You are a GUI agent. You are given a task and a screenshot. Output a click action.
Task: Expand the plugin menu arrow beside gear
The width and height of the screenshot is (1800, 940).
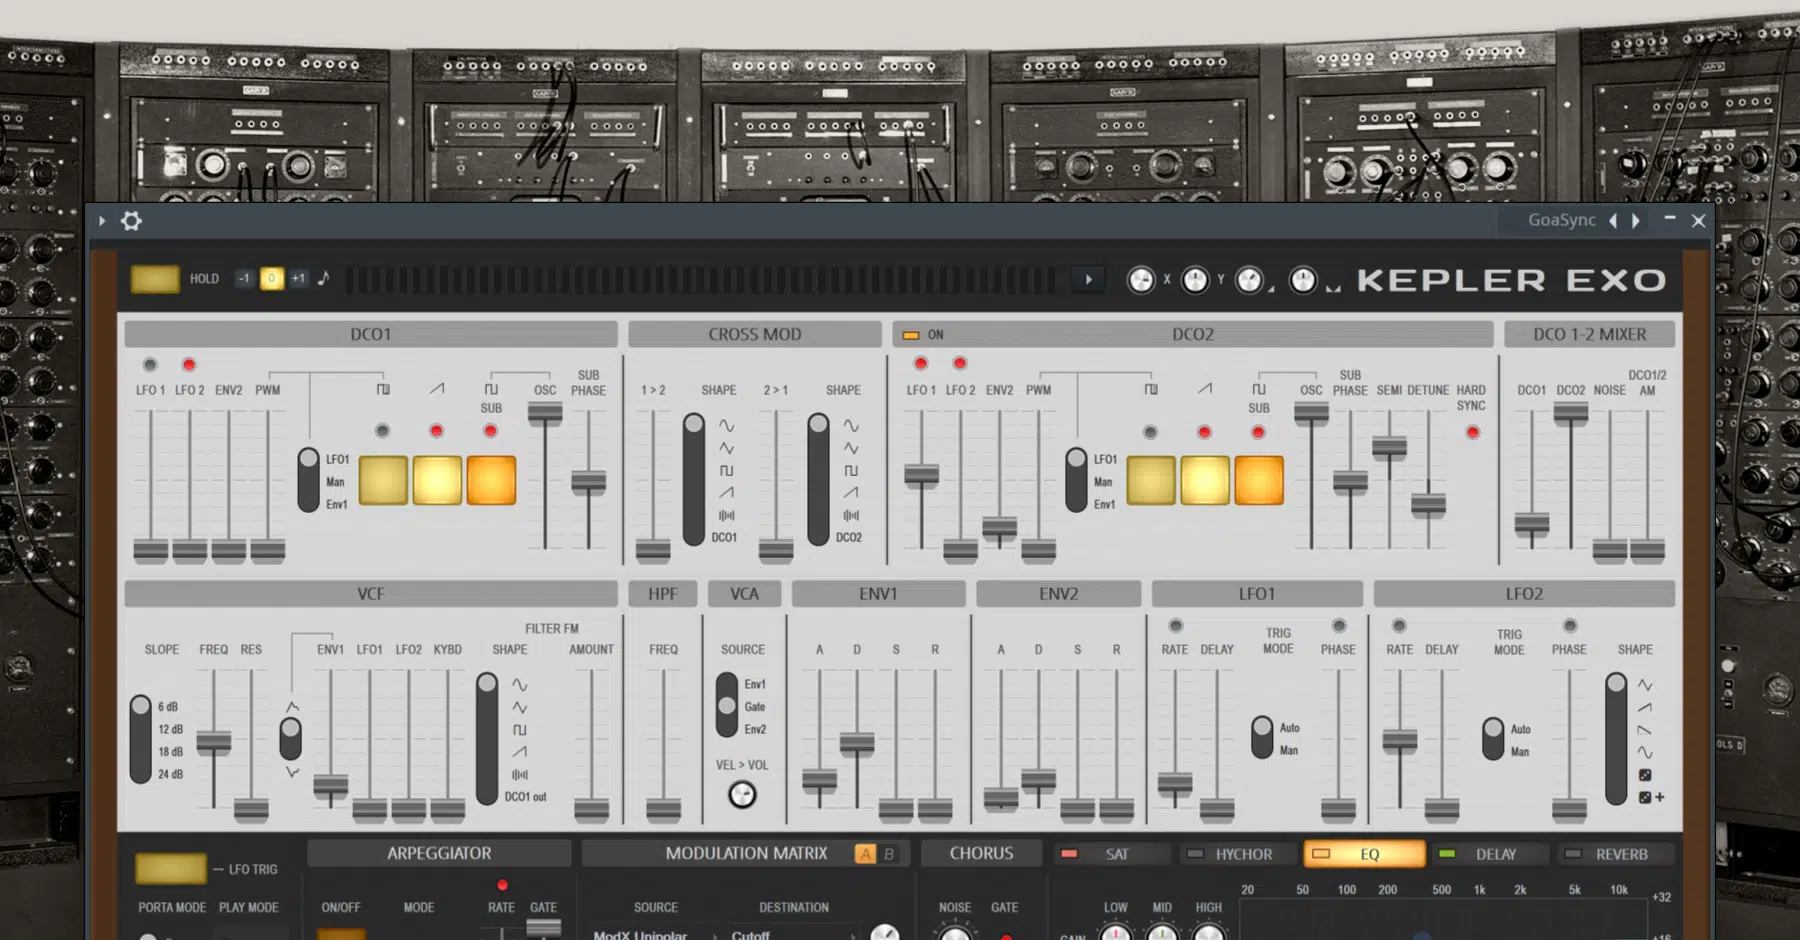pyautogui.click(x=101, y=221)
